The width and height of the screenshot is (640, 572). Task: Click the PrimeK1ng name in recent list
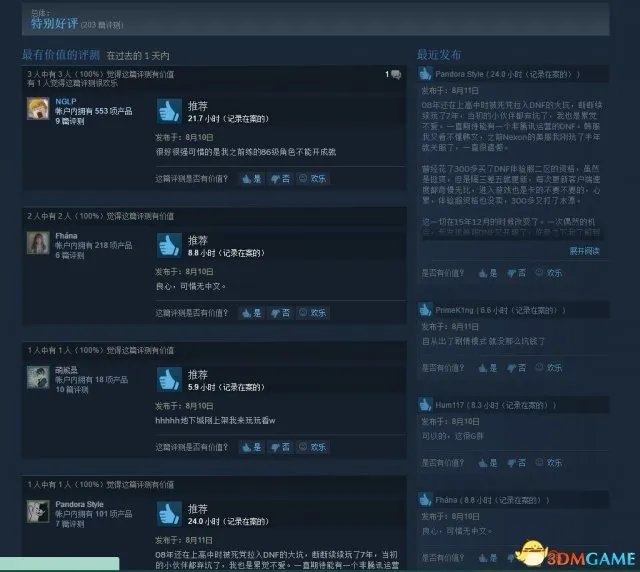click(x=454, y=310)
